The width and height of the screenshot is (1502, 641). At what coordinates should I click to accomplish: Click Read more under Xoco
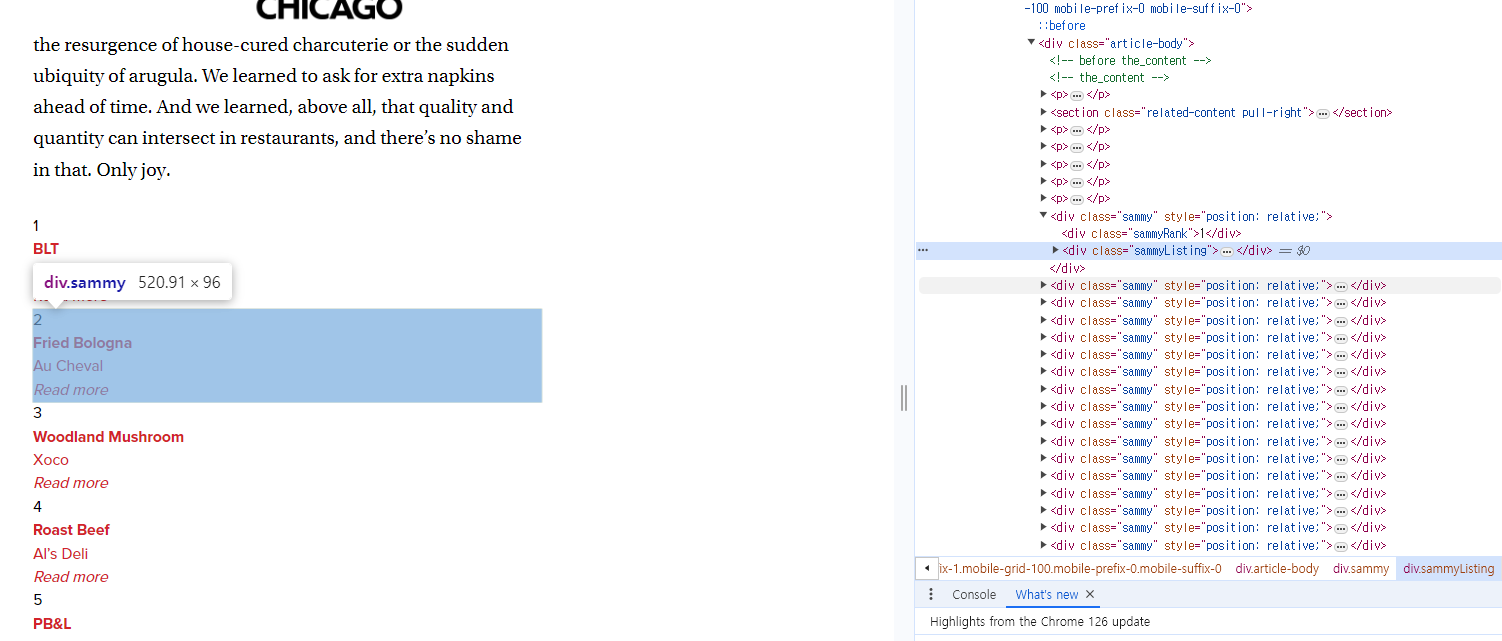[x=71, y=483]
